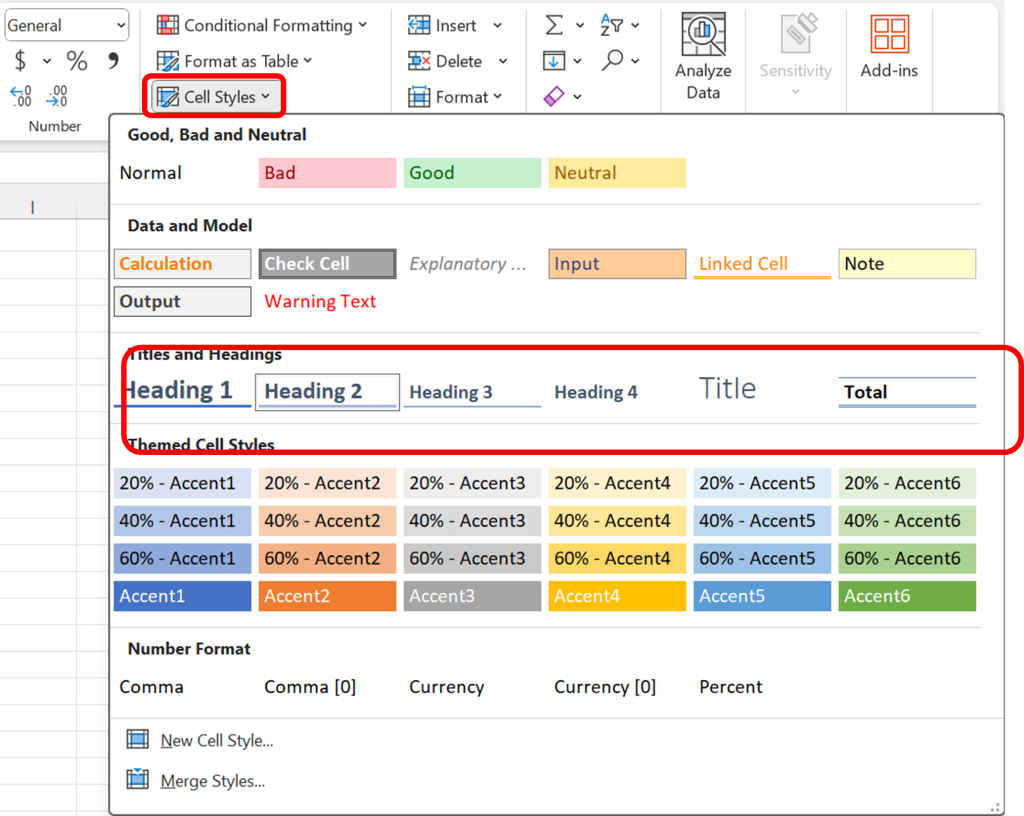Apply the Heading 3 style
This screenshot has width=1024, height=816.
click(472, 392)
